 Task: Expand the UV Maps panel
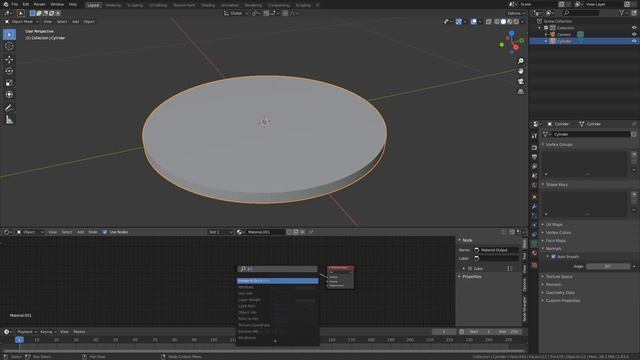pos(554,224)
